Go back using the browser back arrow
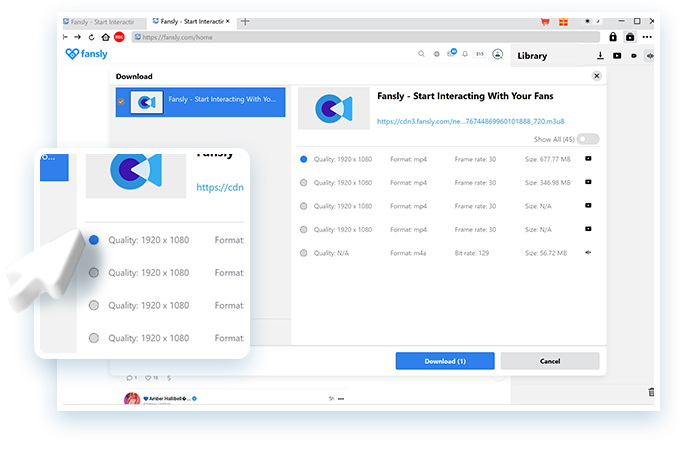This screenshot has width=684, height=449. tap(65, 37)
